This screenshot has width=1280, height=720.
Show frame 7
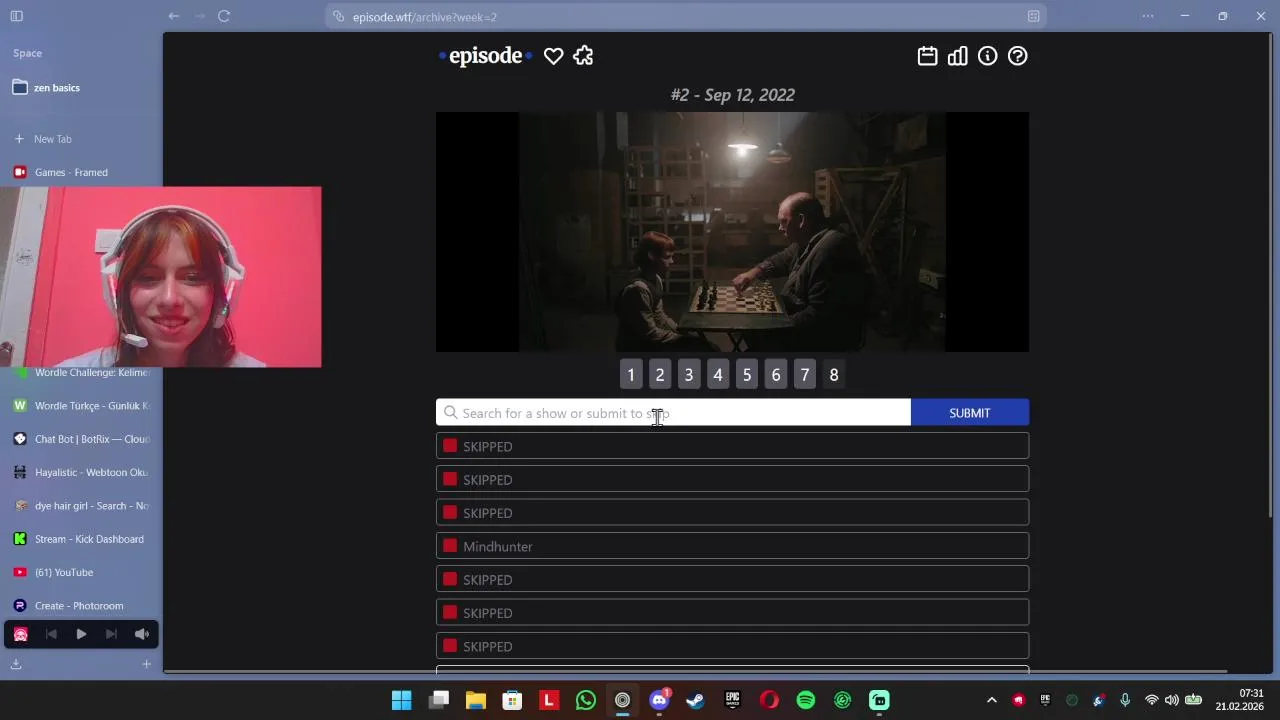pos(805,375)
